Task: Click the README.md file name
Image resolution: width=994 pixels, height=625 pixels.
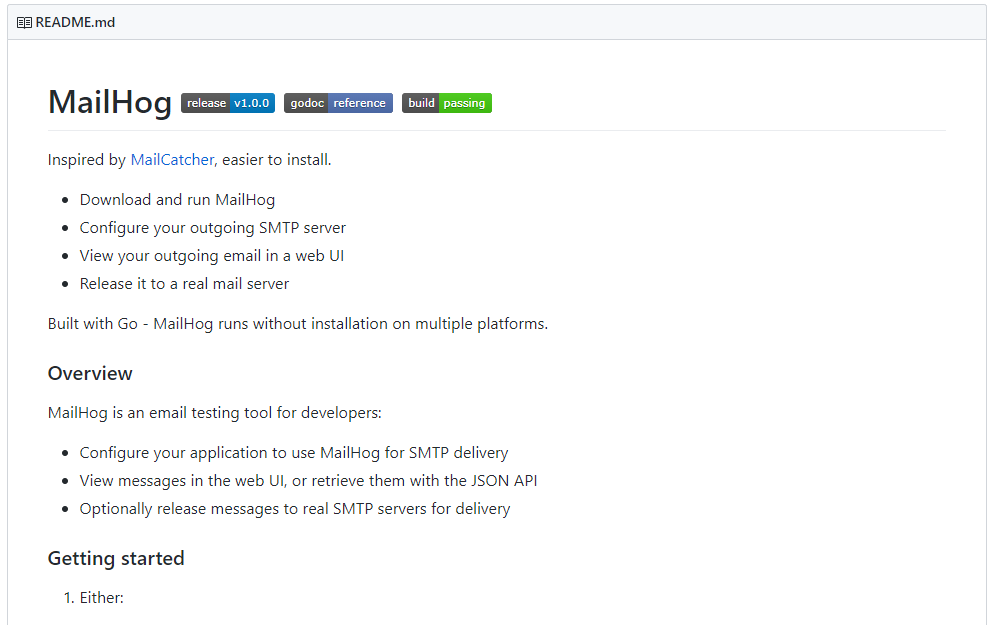Action: [75, 23]
